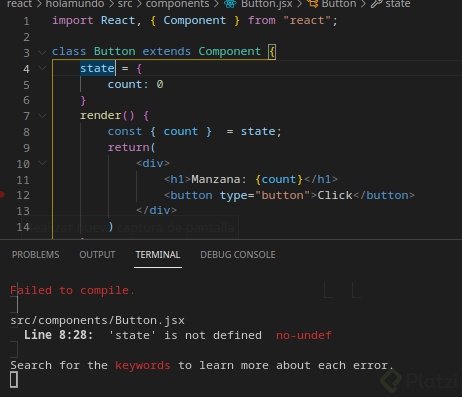Image resolution: width=462 pixels, height=397 pixels.
Task: Click the type="button" attribute on line 12
Action: pyautogui.click(x=265, y=195)
